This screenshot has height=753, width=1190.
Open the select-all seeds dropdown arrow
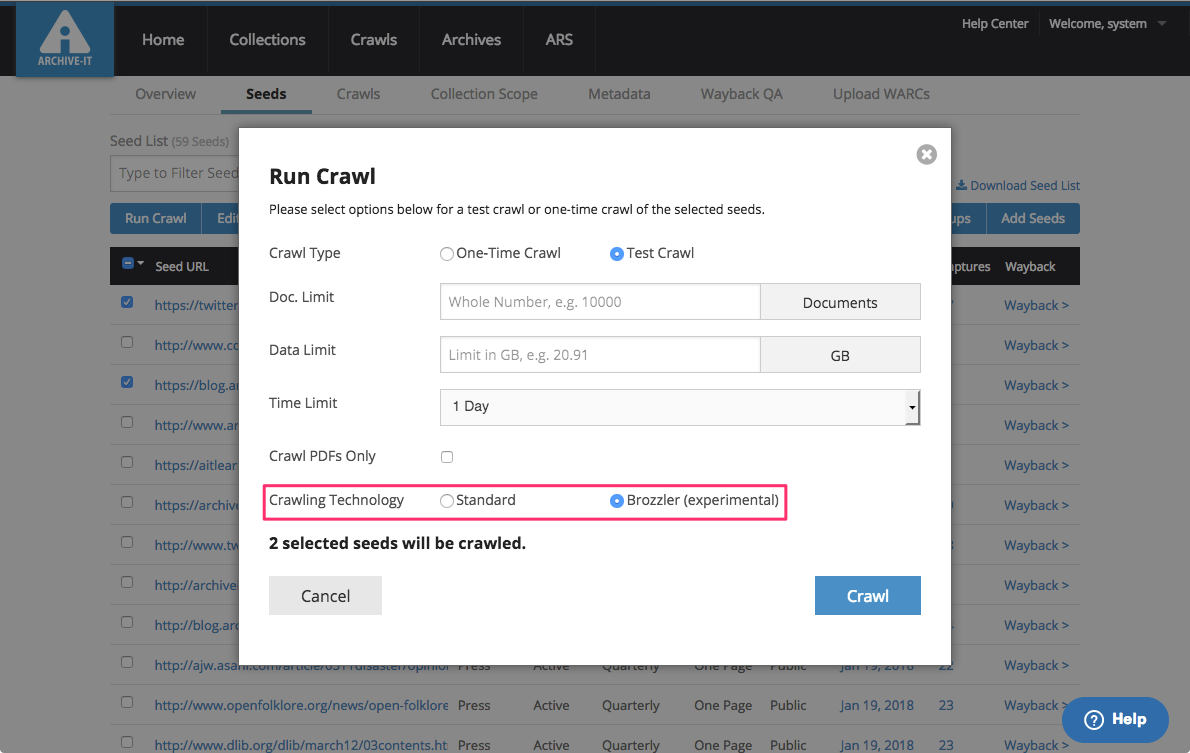[141, 265]
